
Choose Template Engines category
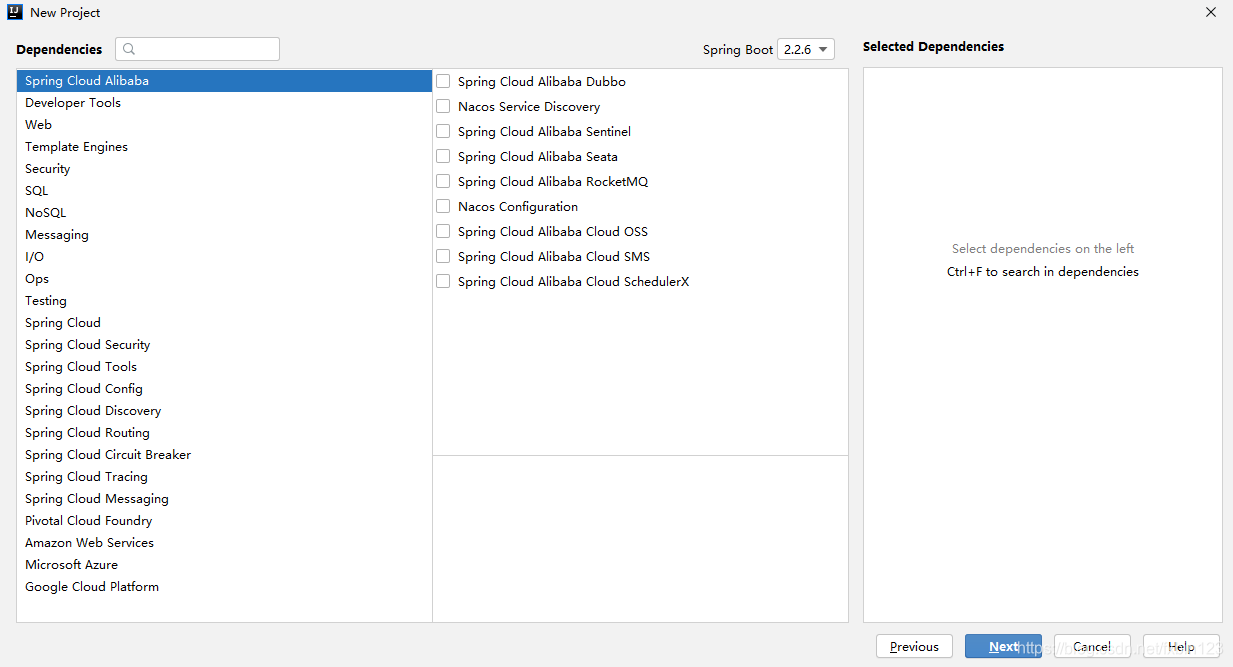(224, 147)
